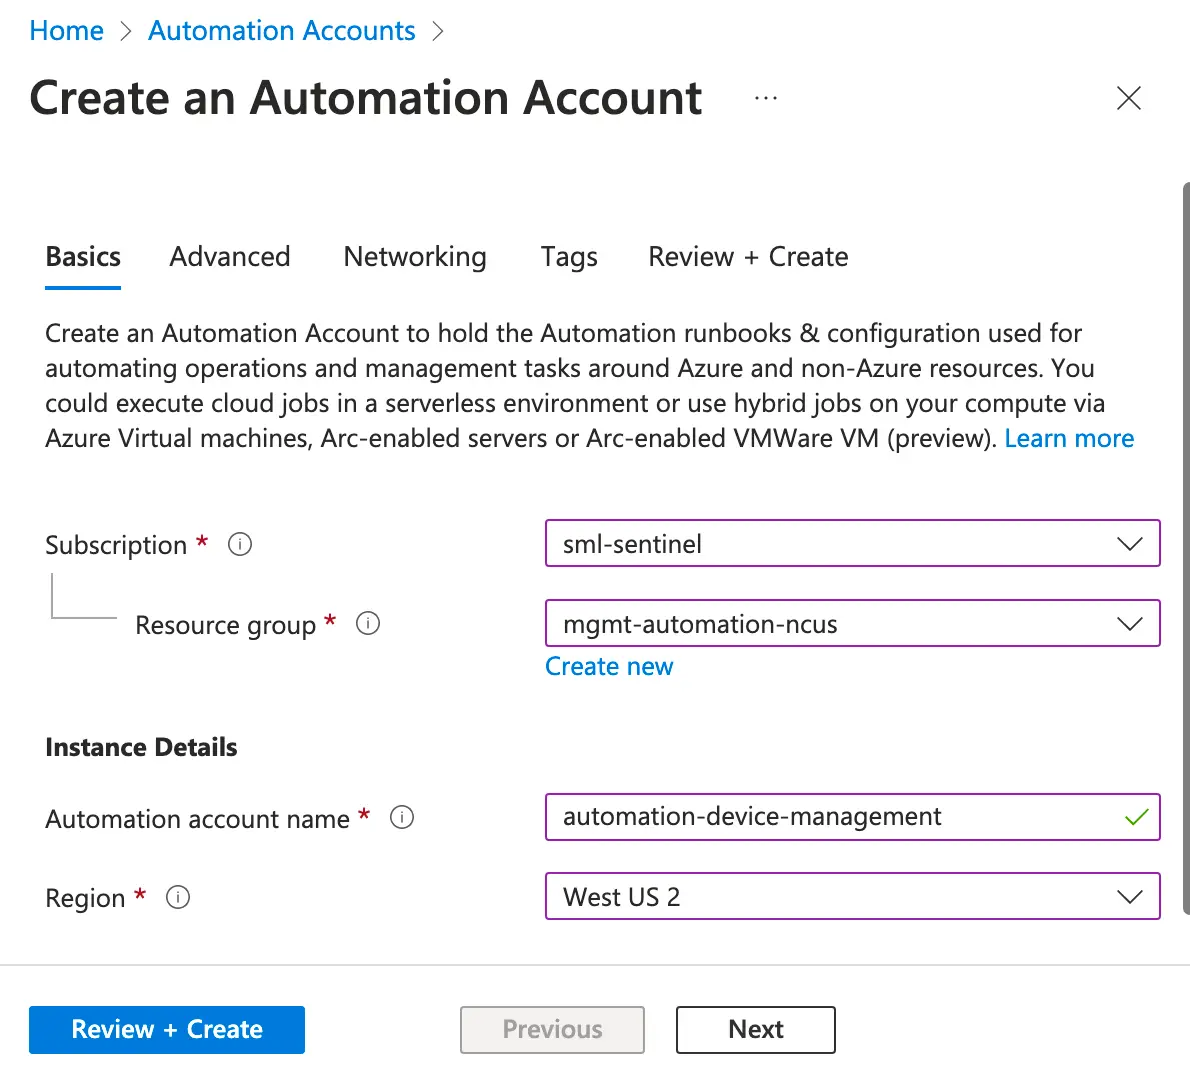1190x1081 pixels.
Task: Select the Basics tab
Action: coord(83,257)
